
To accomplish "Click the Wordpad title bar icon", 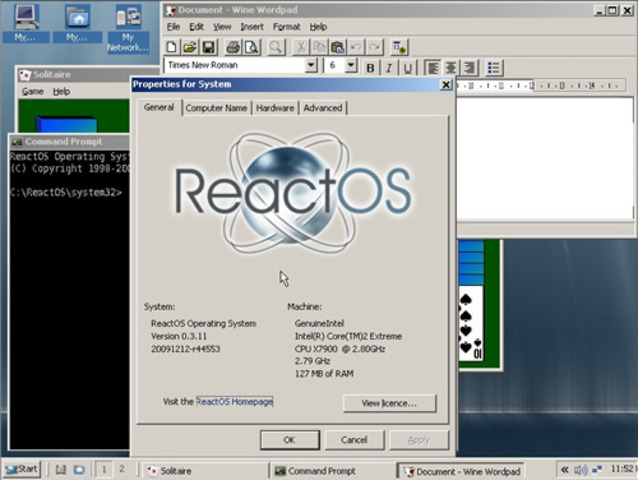I will pos(171,10).
